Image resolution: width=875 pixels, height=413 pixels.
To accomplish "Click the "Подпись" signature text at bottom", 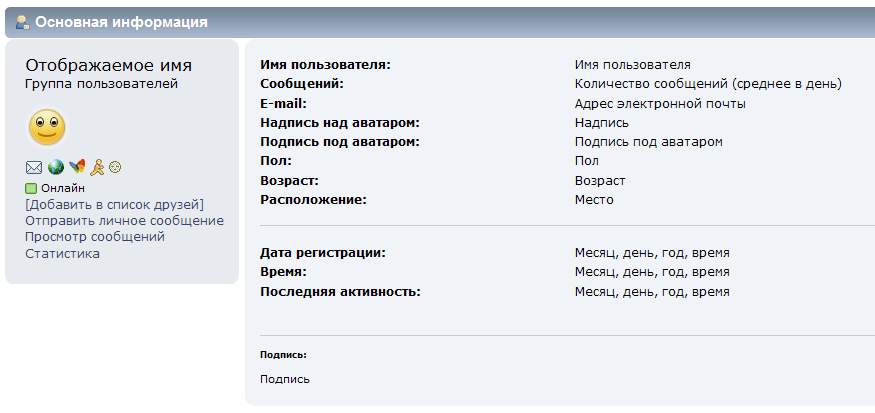I will (285, 380).
